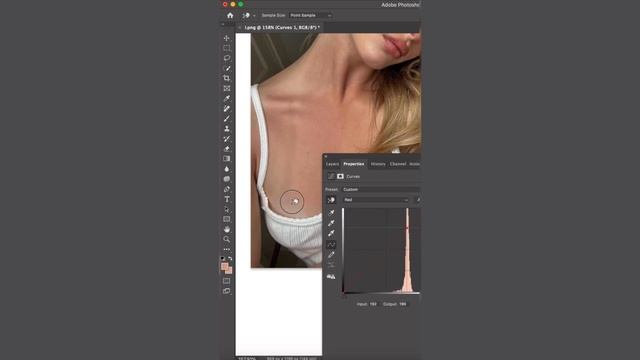The width and height of the screenshot is (640, 360).
Task: Select the Dodge tool
Action: (227, 179)
